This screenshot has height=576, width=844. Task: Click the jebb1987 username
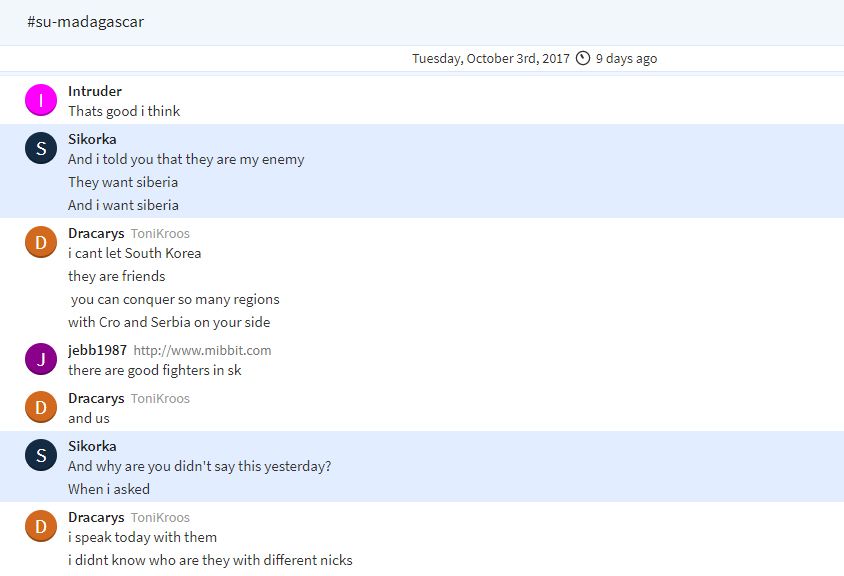pos(97,350)
